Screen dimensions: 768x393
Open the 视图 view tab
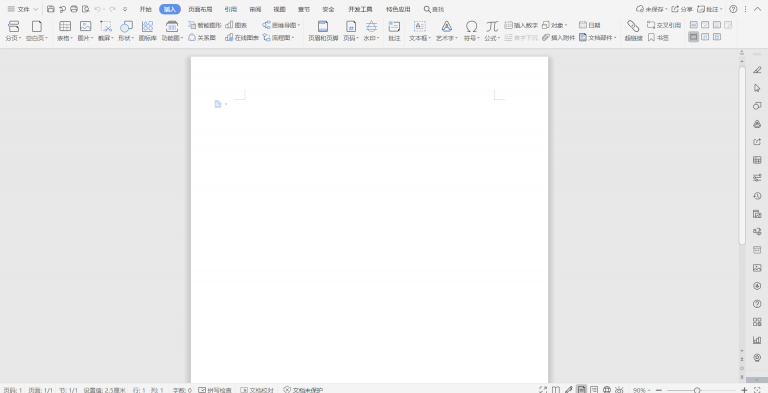(x=279, y=9)
